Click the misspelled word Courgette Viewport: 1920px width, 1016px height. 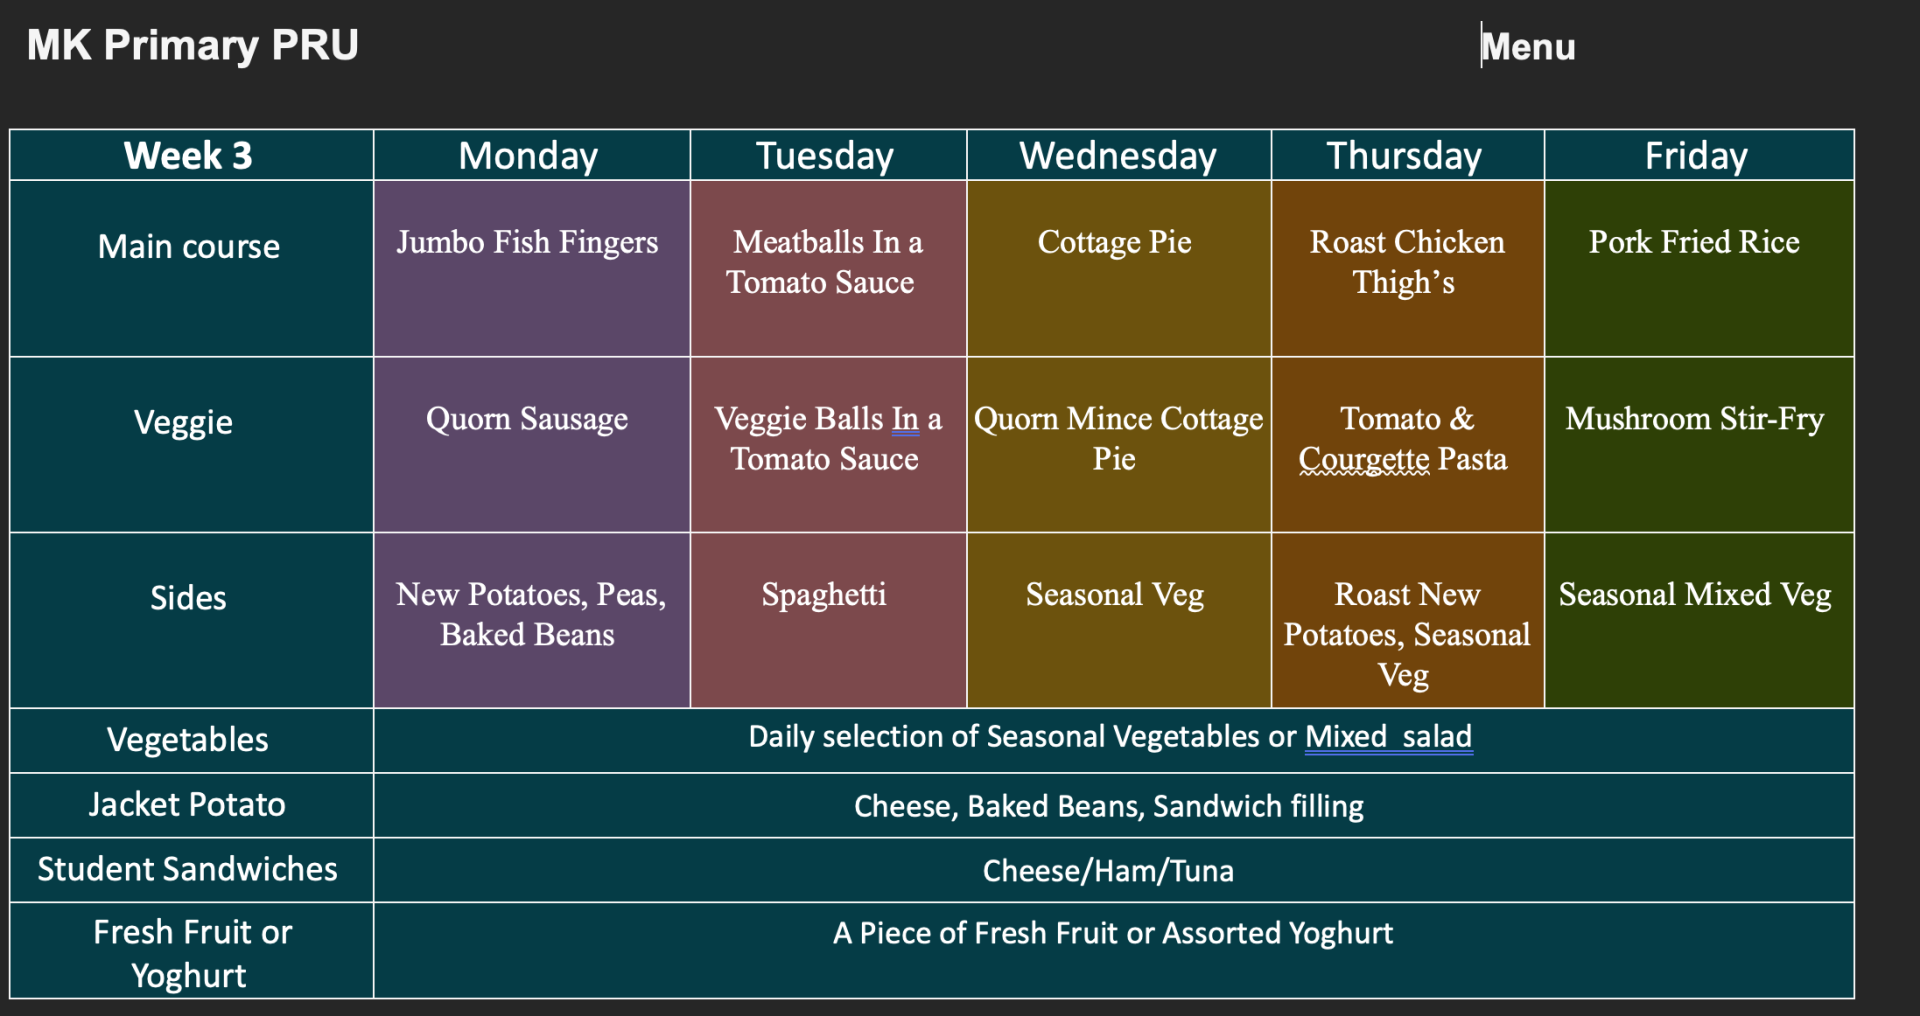(x=1364, y=459)
